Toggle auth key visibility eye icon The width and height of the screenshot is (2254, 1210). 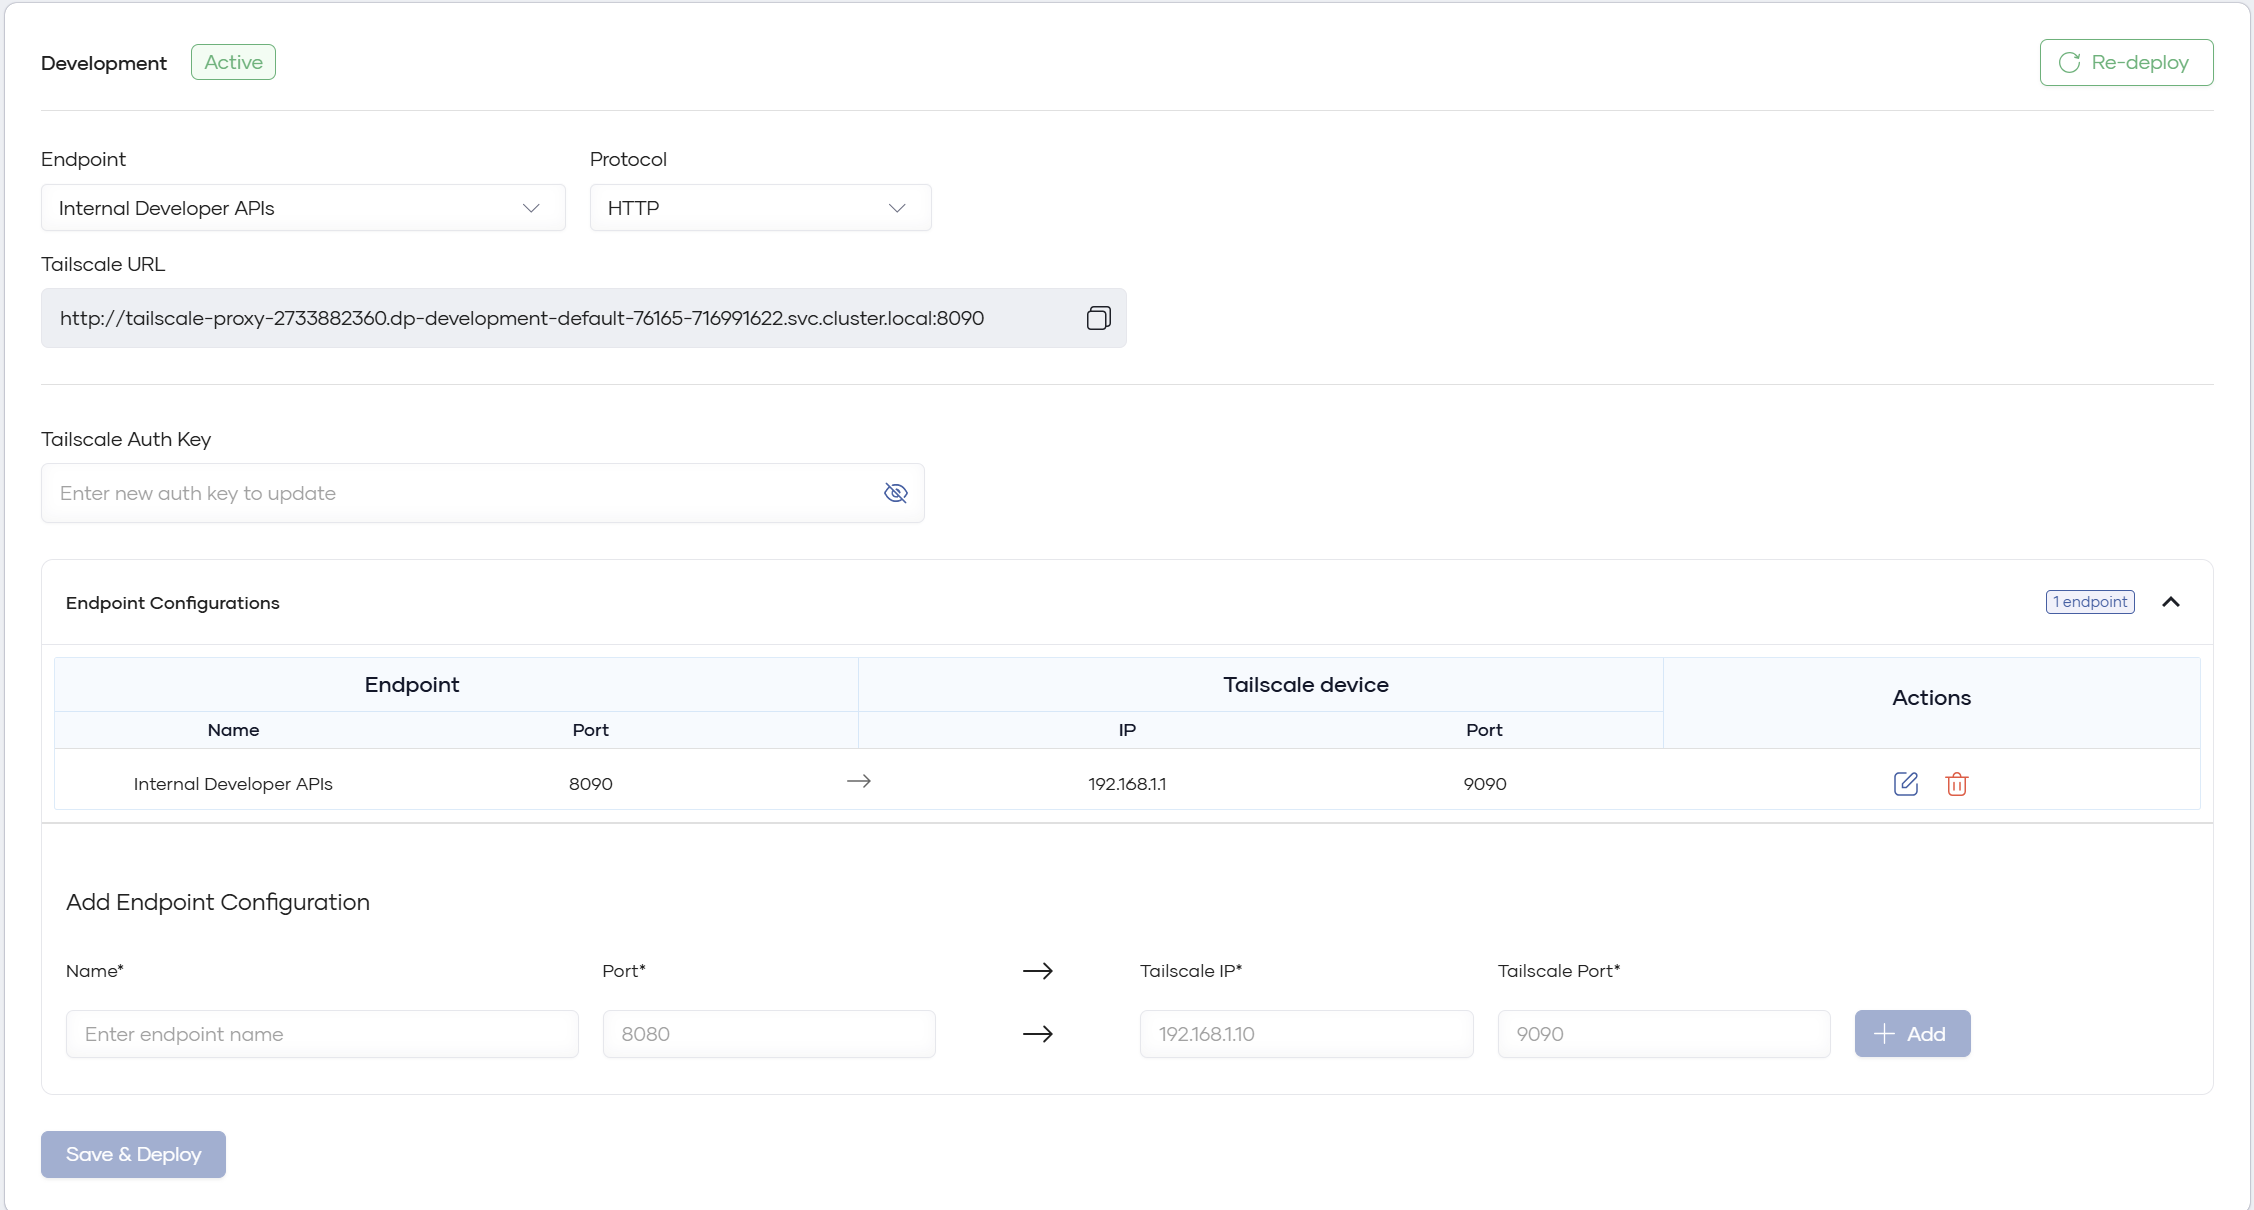point(896,493)
